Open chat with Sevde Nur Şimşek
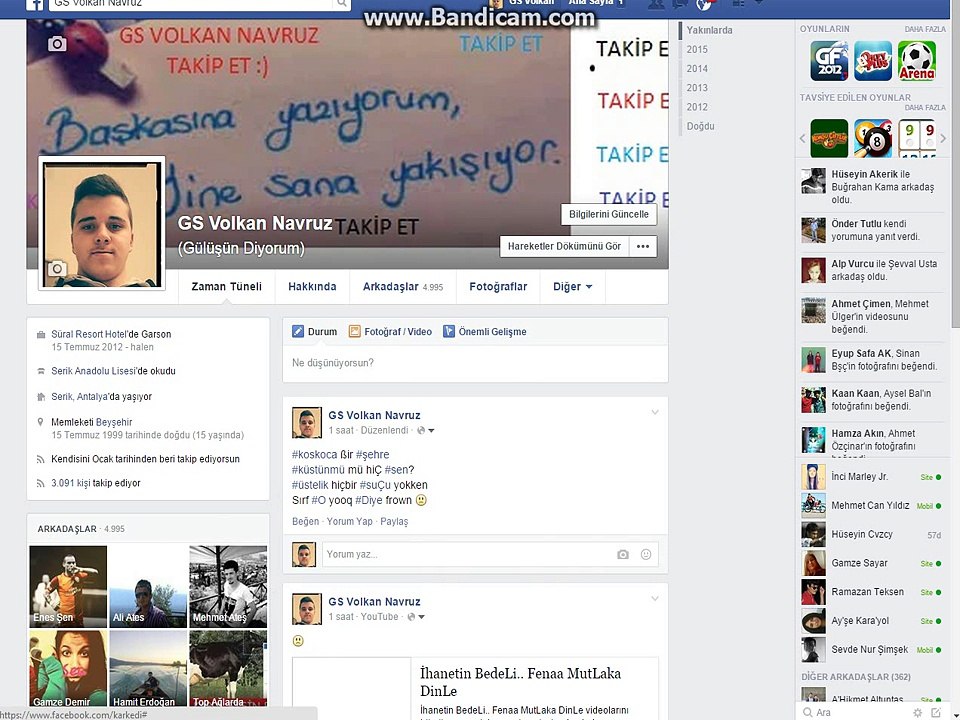The image size is (960, 720). 872,650
